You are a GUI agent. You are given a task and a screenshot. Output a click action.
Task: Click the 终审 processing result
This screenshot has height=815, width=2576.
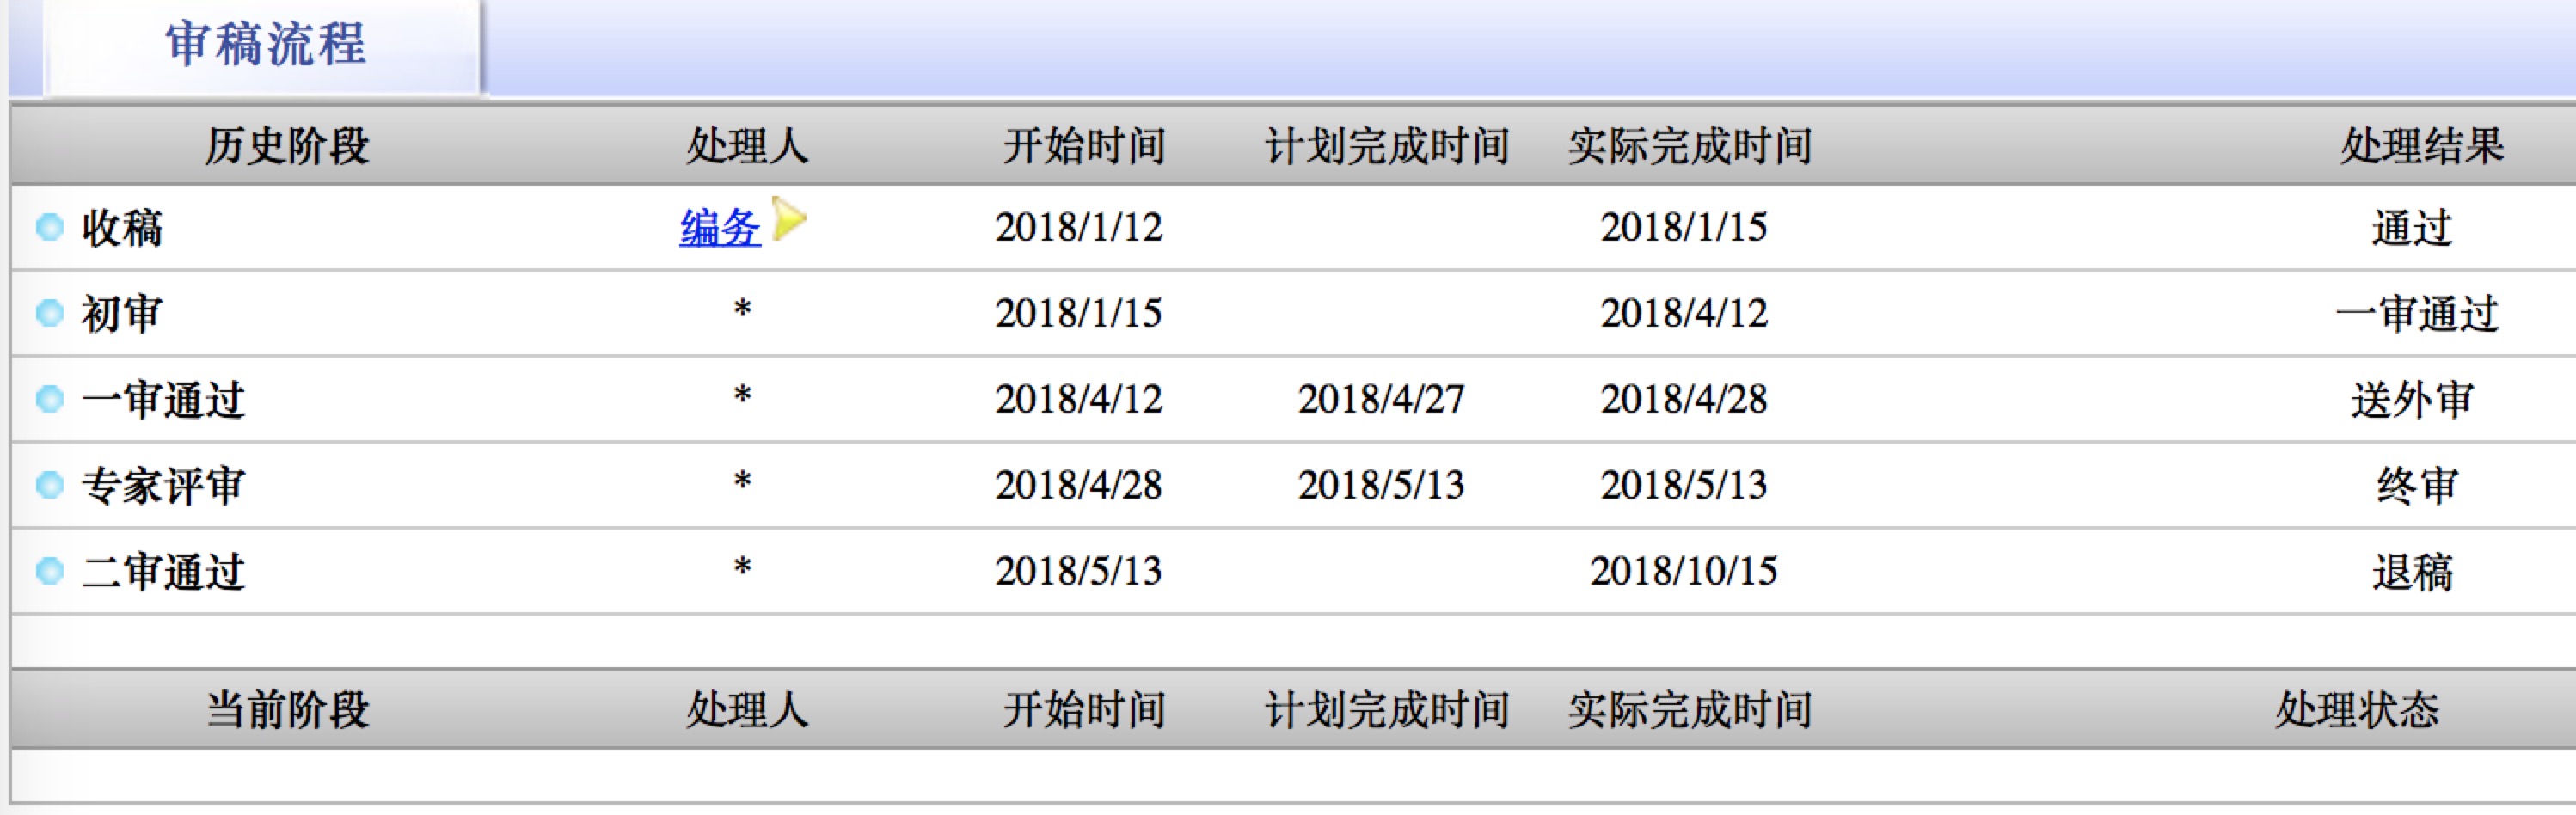[2416, 486]
